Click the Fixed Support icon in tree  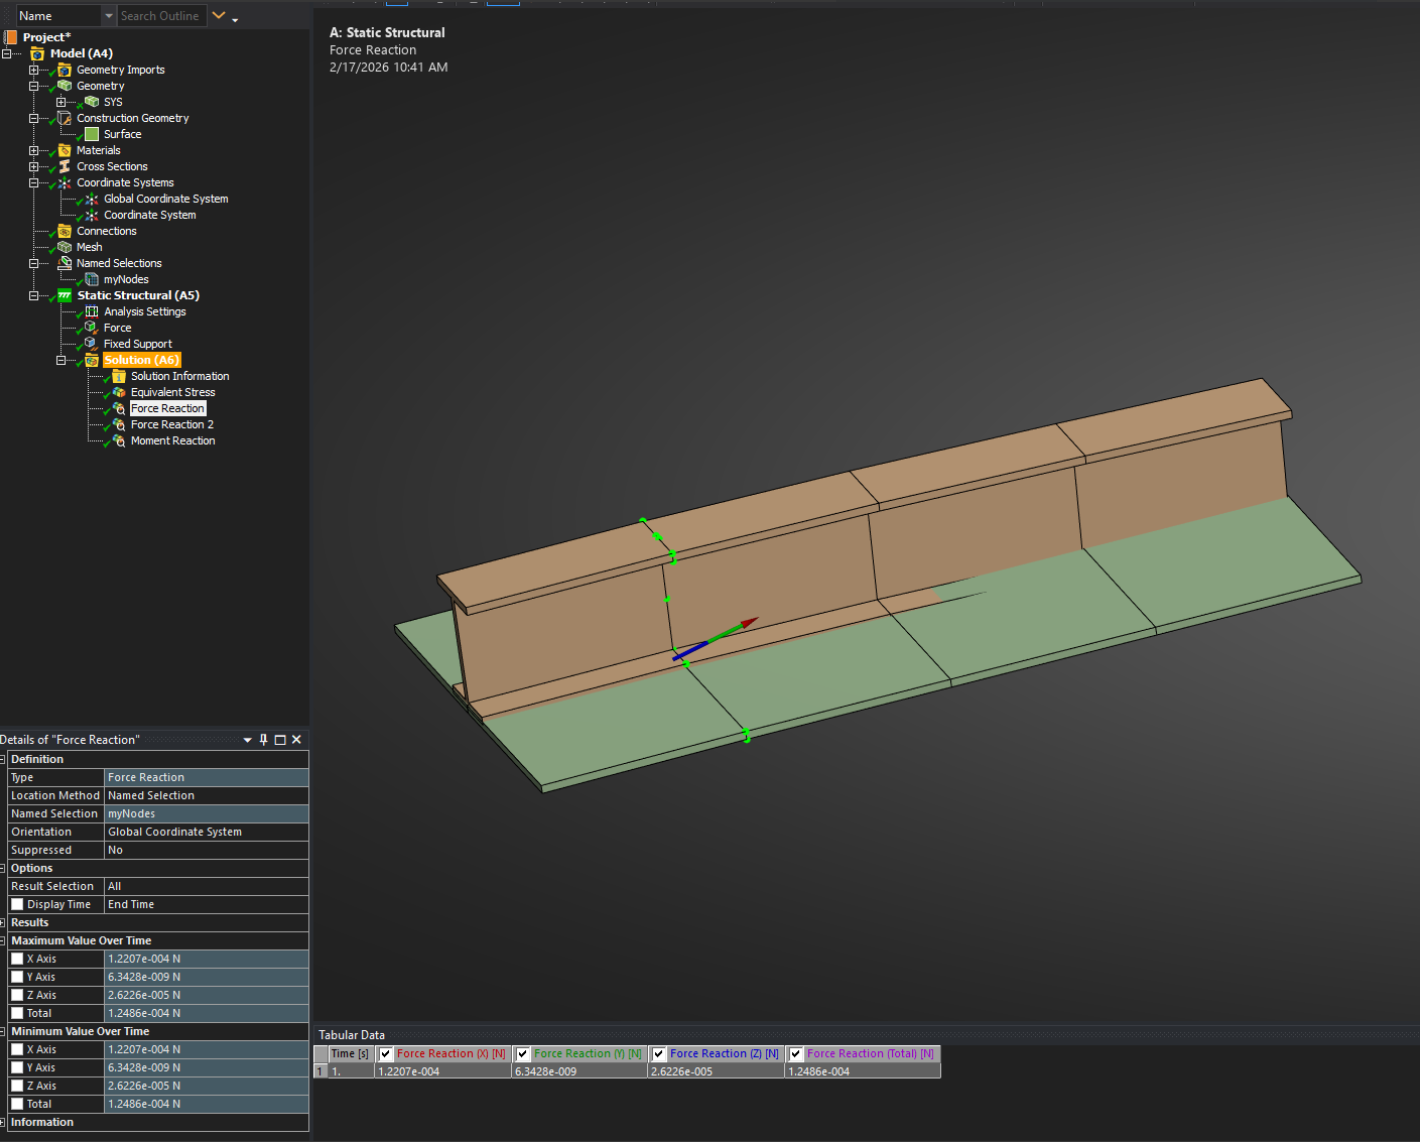(91, 344)
